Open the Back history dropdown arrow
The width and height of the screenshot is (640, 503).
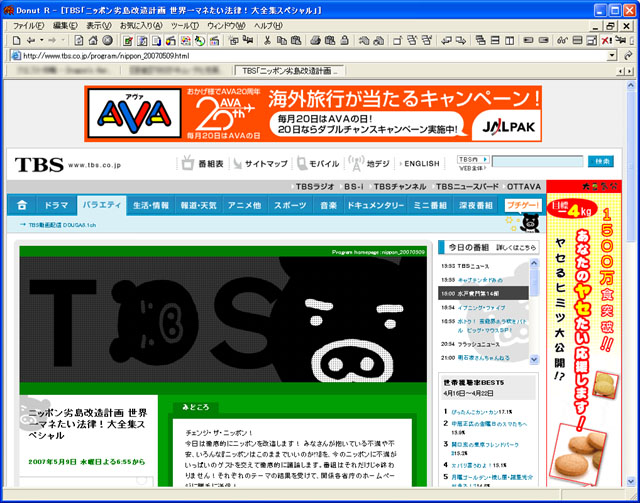[41, 40]
